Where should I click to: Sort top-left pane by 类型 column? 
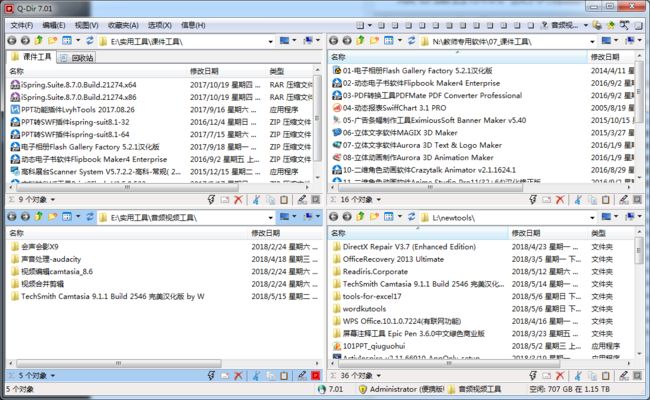tap(290, 71)
